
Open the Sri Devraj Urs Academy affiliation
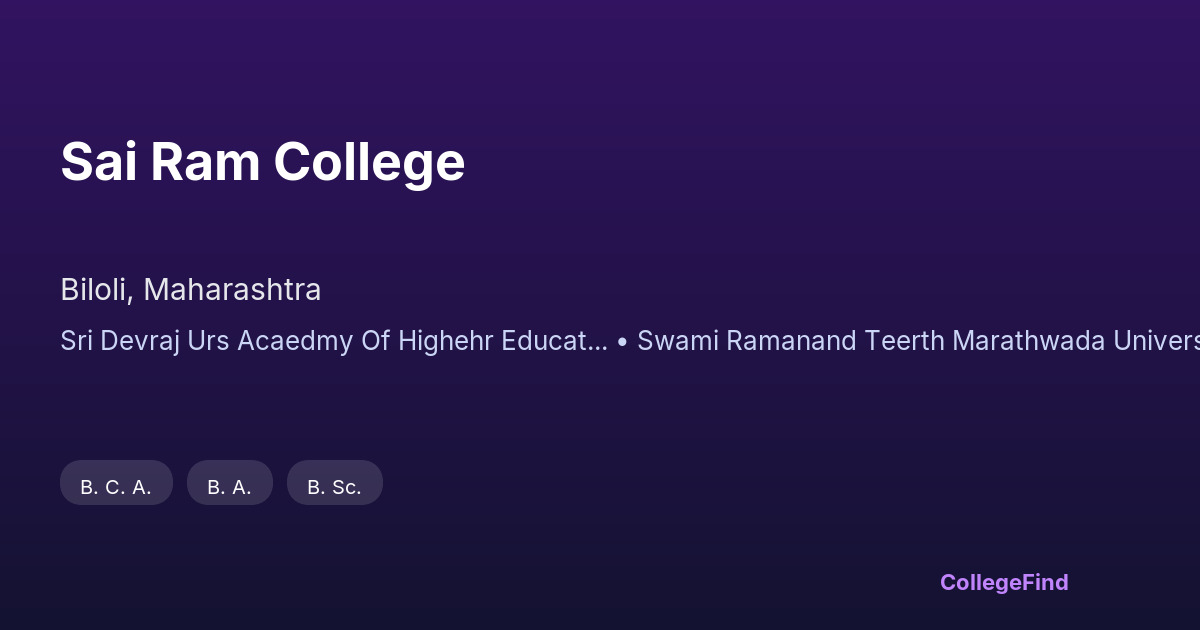(333, 341)
